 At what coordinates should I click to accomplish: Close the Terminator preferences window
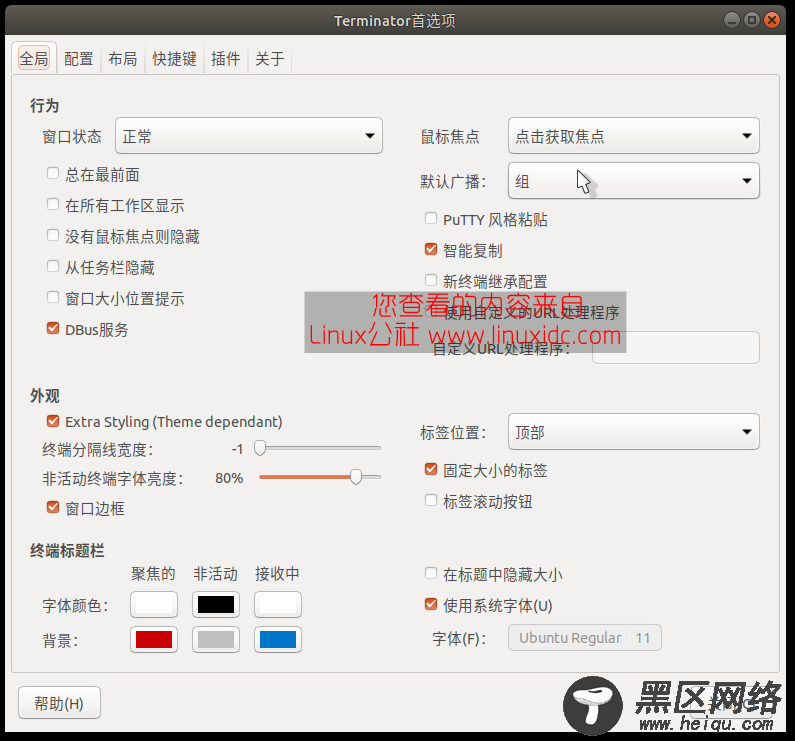point(772,20)
